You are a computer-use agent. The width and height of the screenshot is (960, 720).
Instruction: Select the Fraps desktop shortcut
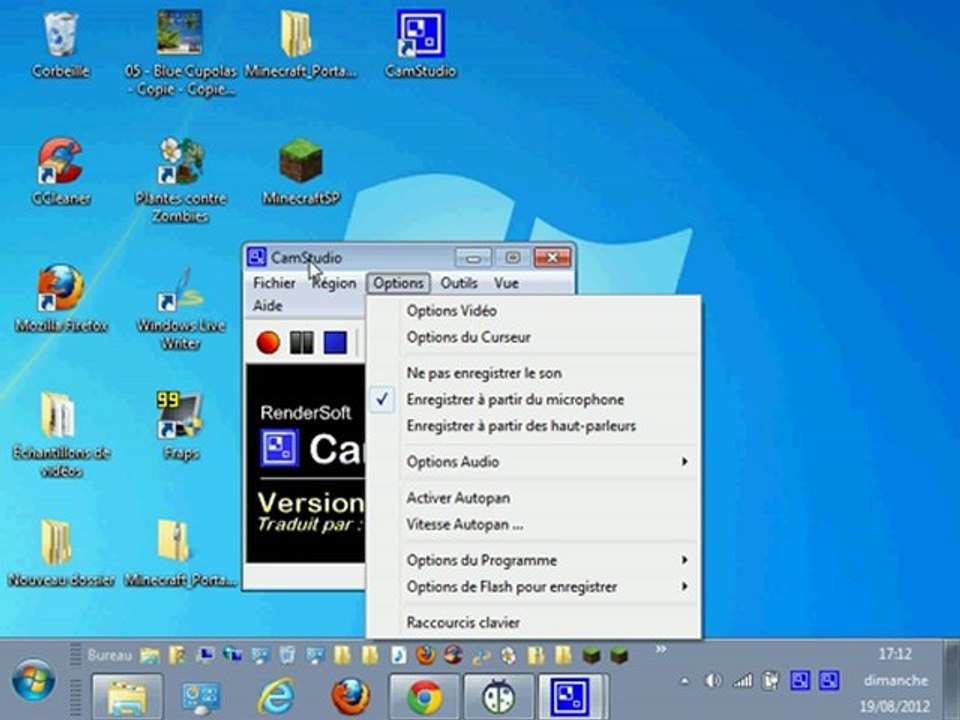pos(180,426)
